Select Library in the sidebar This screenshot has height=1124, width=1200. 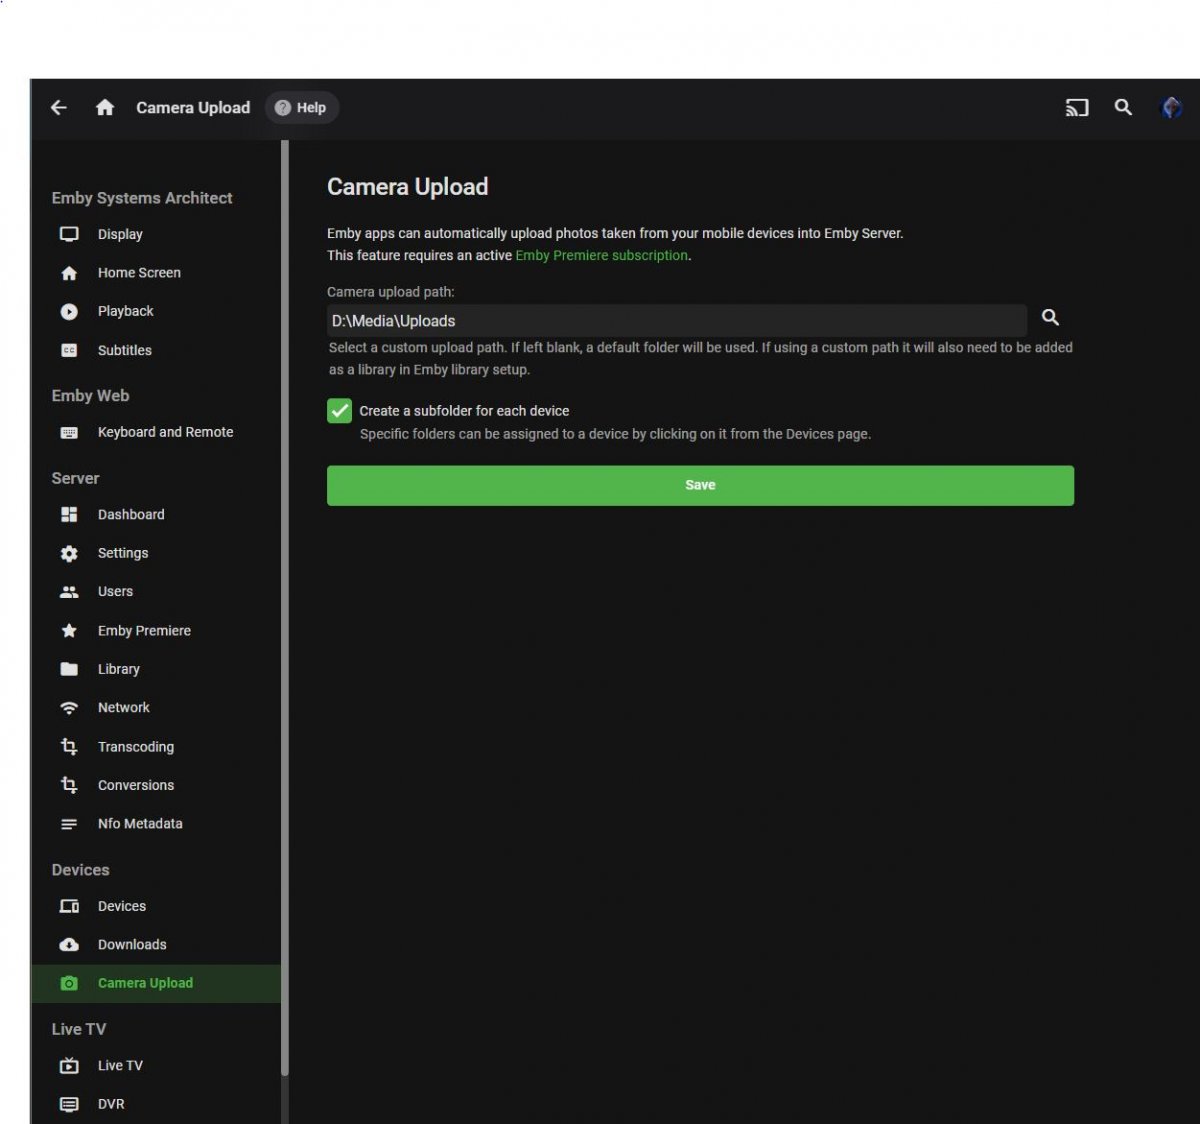click(x=118, y=669)
